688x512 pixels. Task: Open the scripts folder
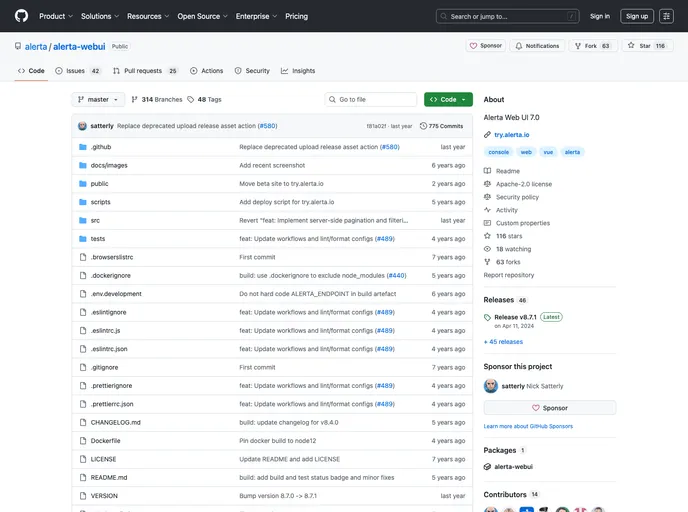point(100,202)
